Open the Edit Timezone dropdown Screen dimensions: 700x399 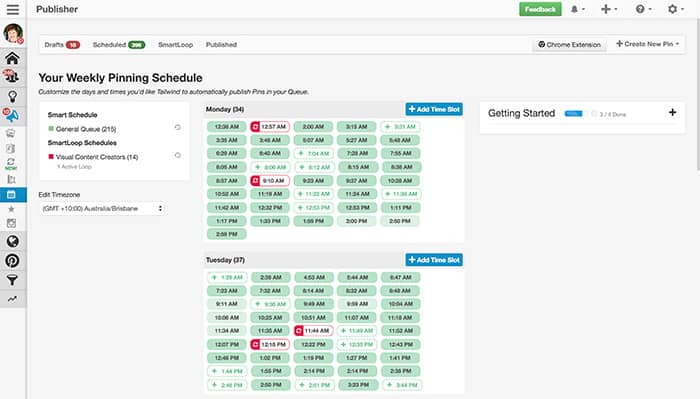(x=102, y=208)
